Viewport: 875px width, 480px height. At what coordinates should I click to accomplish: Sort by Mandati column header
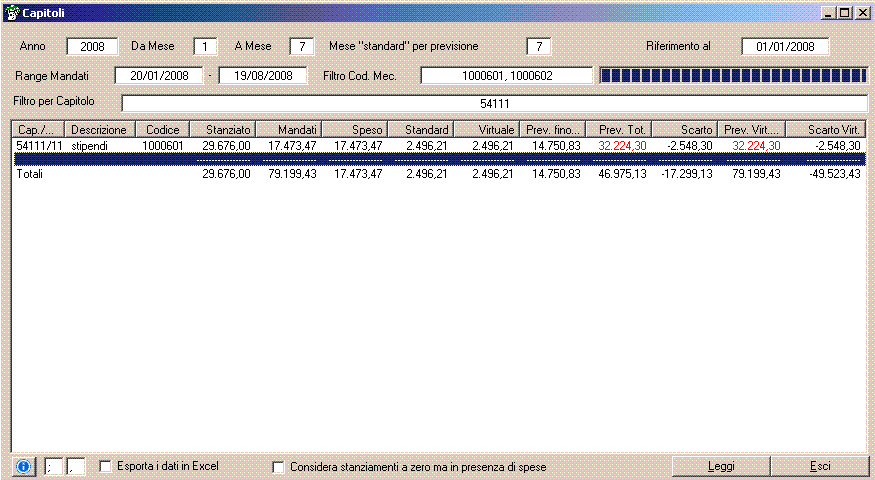click(288, 130)
